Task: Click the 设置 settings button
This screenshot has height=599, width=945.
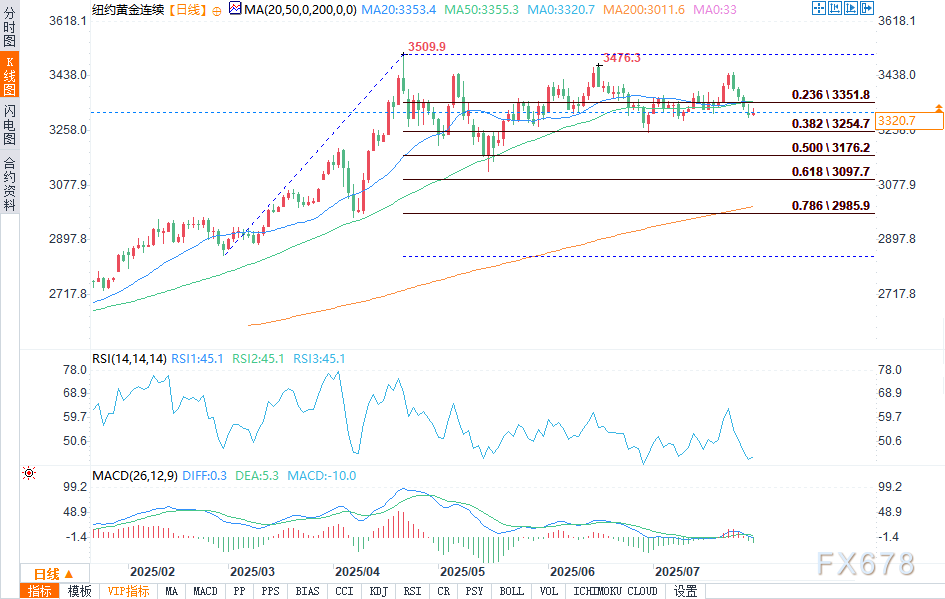Action: point(685,591)
